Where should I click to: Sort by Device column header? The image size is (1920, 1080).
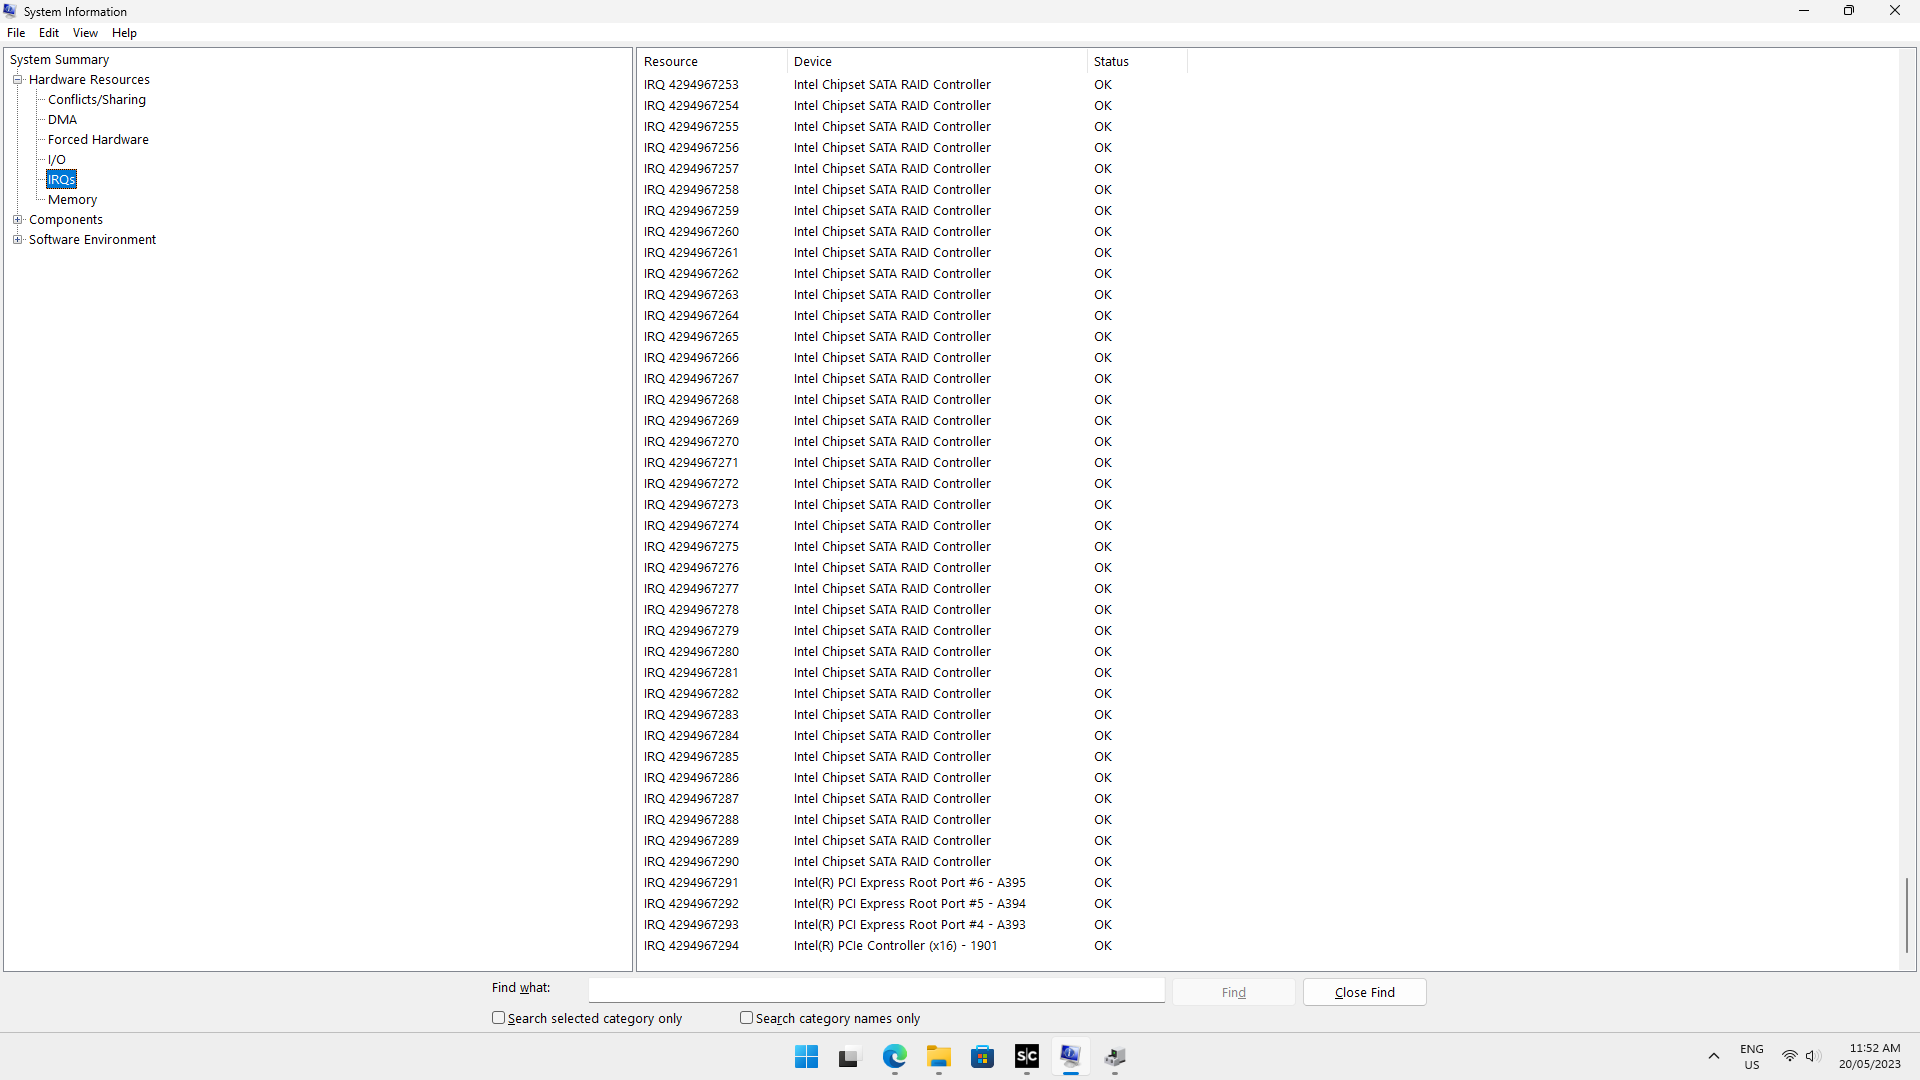click(937, 62)
